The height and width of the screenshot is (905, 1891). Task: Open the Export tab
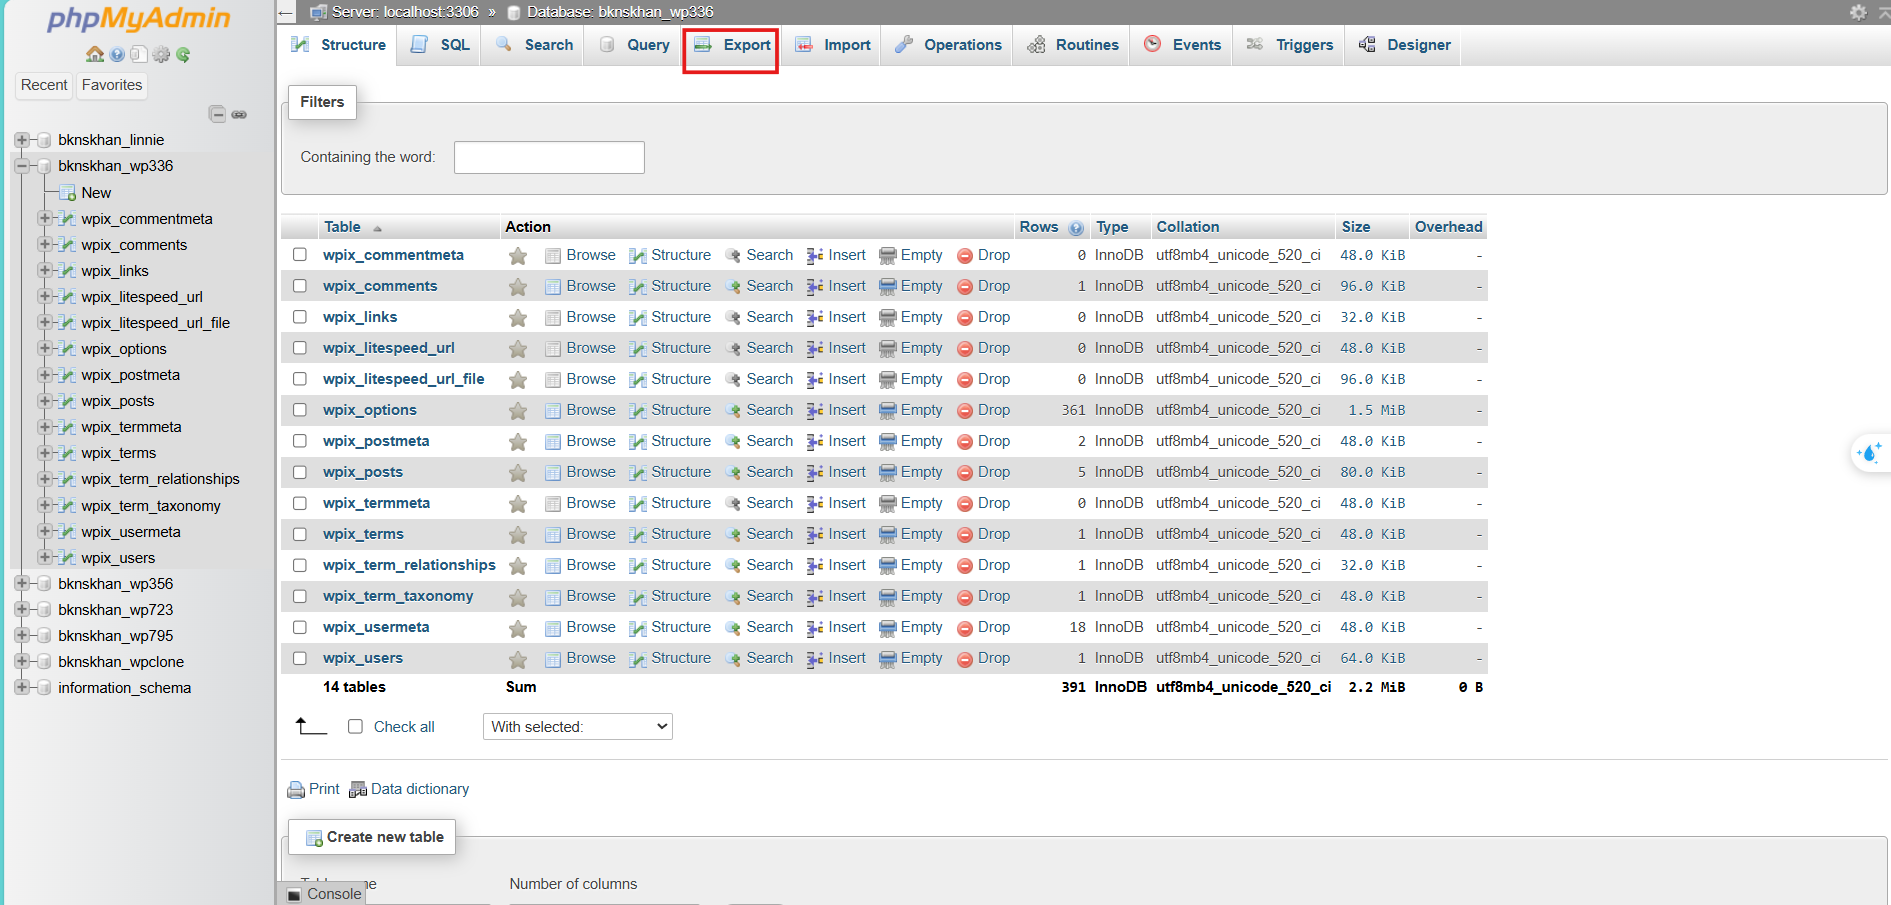732,45
